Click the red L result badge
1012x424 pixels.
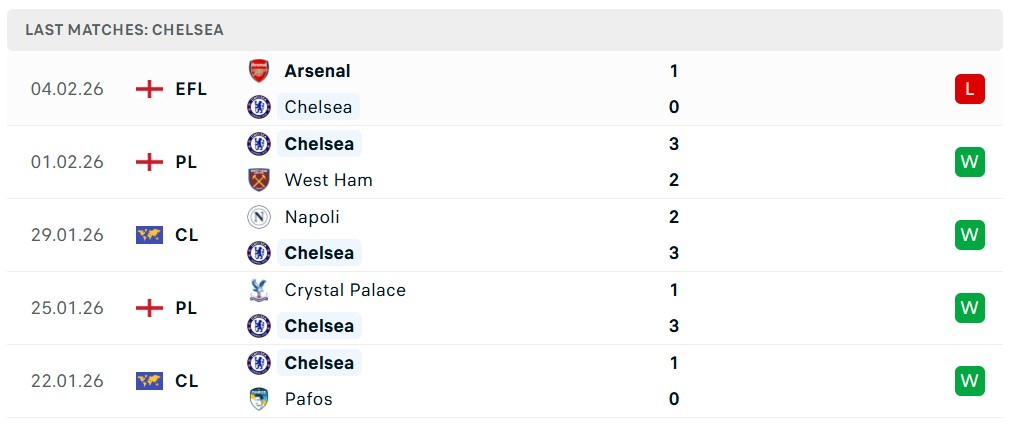click(x=969, y=89)
